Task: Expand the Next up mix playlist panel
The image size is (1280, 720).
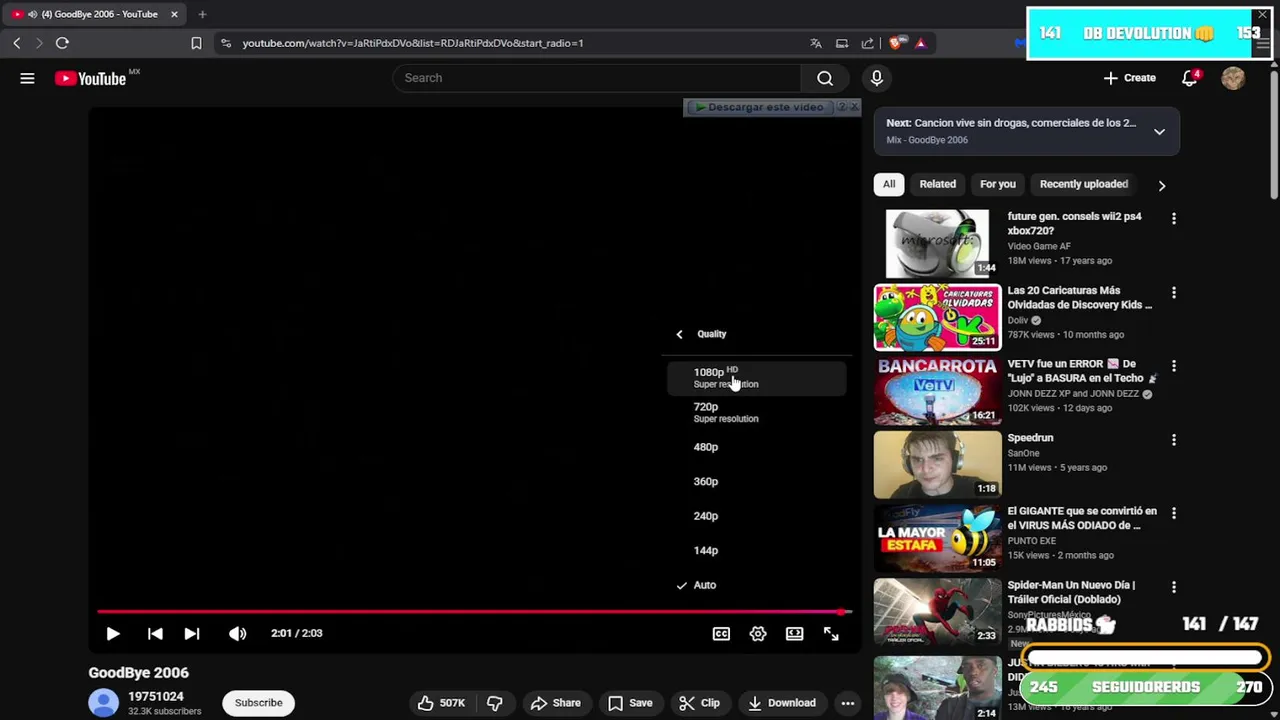Action: pyautogui.click(x=1159, y=131)
